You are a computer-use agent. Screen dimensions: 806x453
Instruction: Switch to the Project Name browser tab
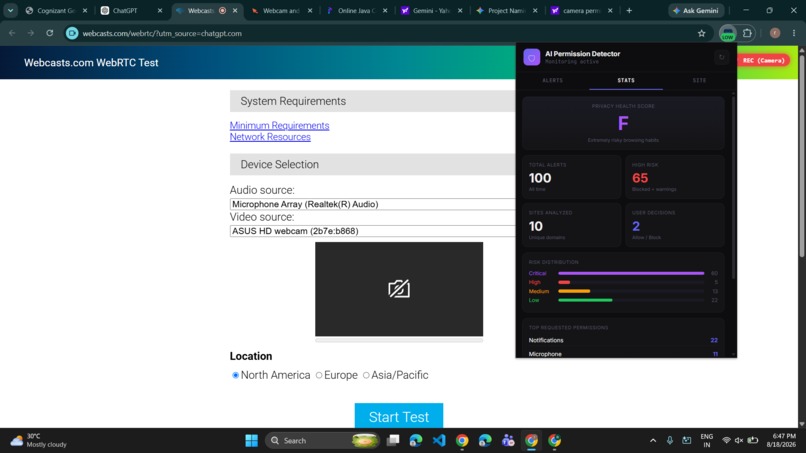coord(506,10)
